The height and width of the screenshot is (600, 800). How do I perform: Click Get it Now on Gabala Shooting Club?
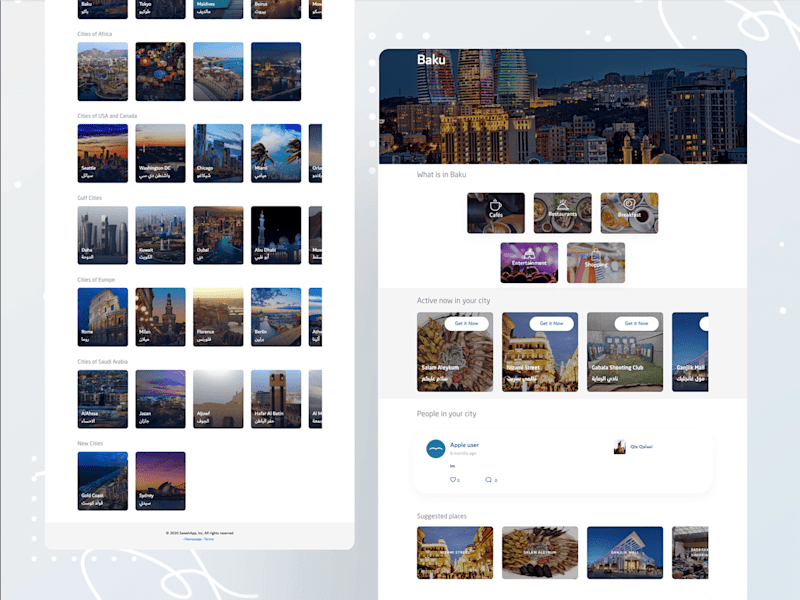pyautogui.click(x=636, y=323)
